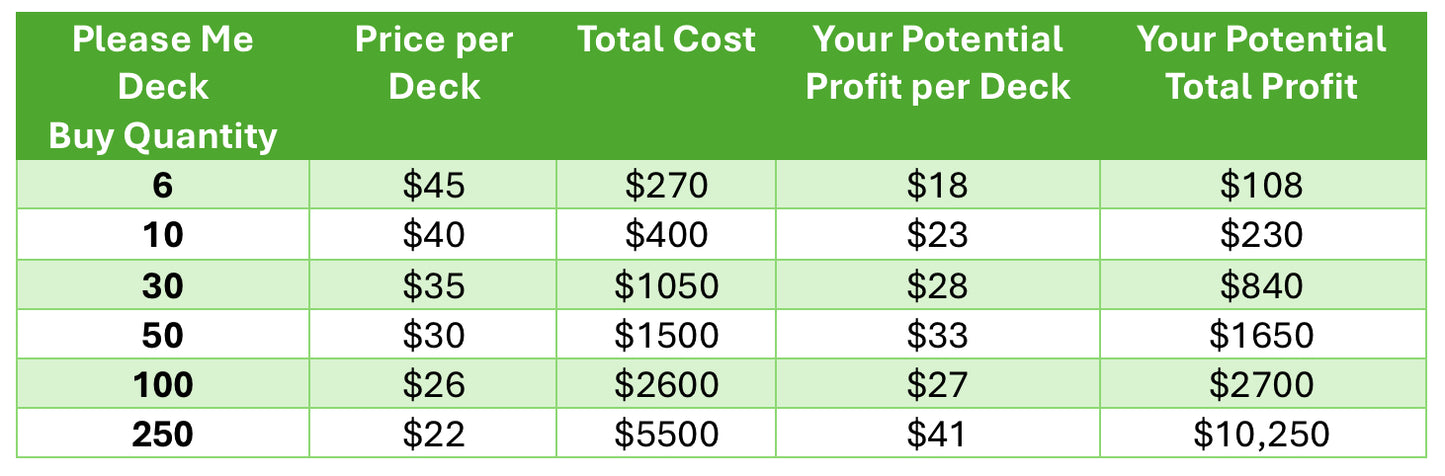Click the quantity 100 cell

tap(163, 383)
